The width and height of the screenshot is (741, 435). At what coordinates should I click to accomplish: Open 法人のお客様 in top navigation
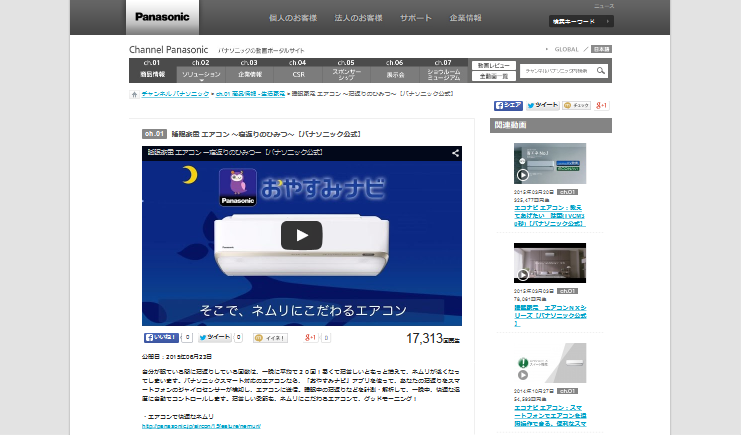[x=358, y=18]
